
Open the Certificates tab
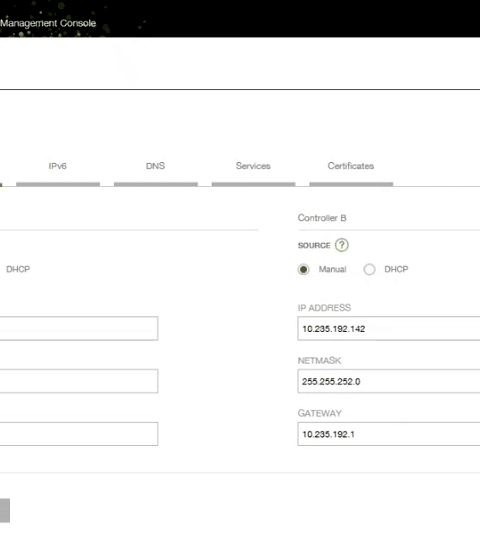point(351,166)
